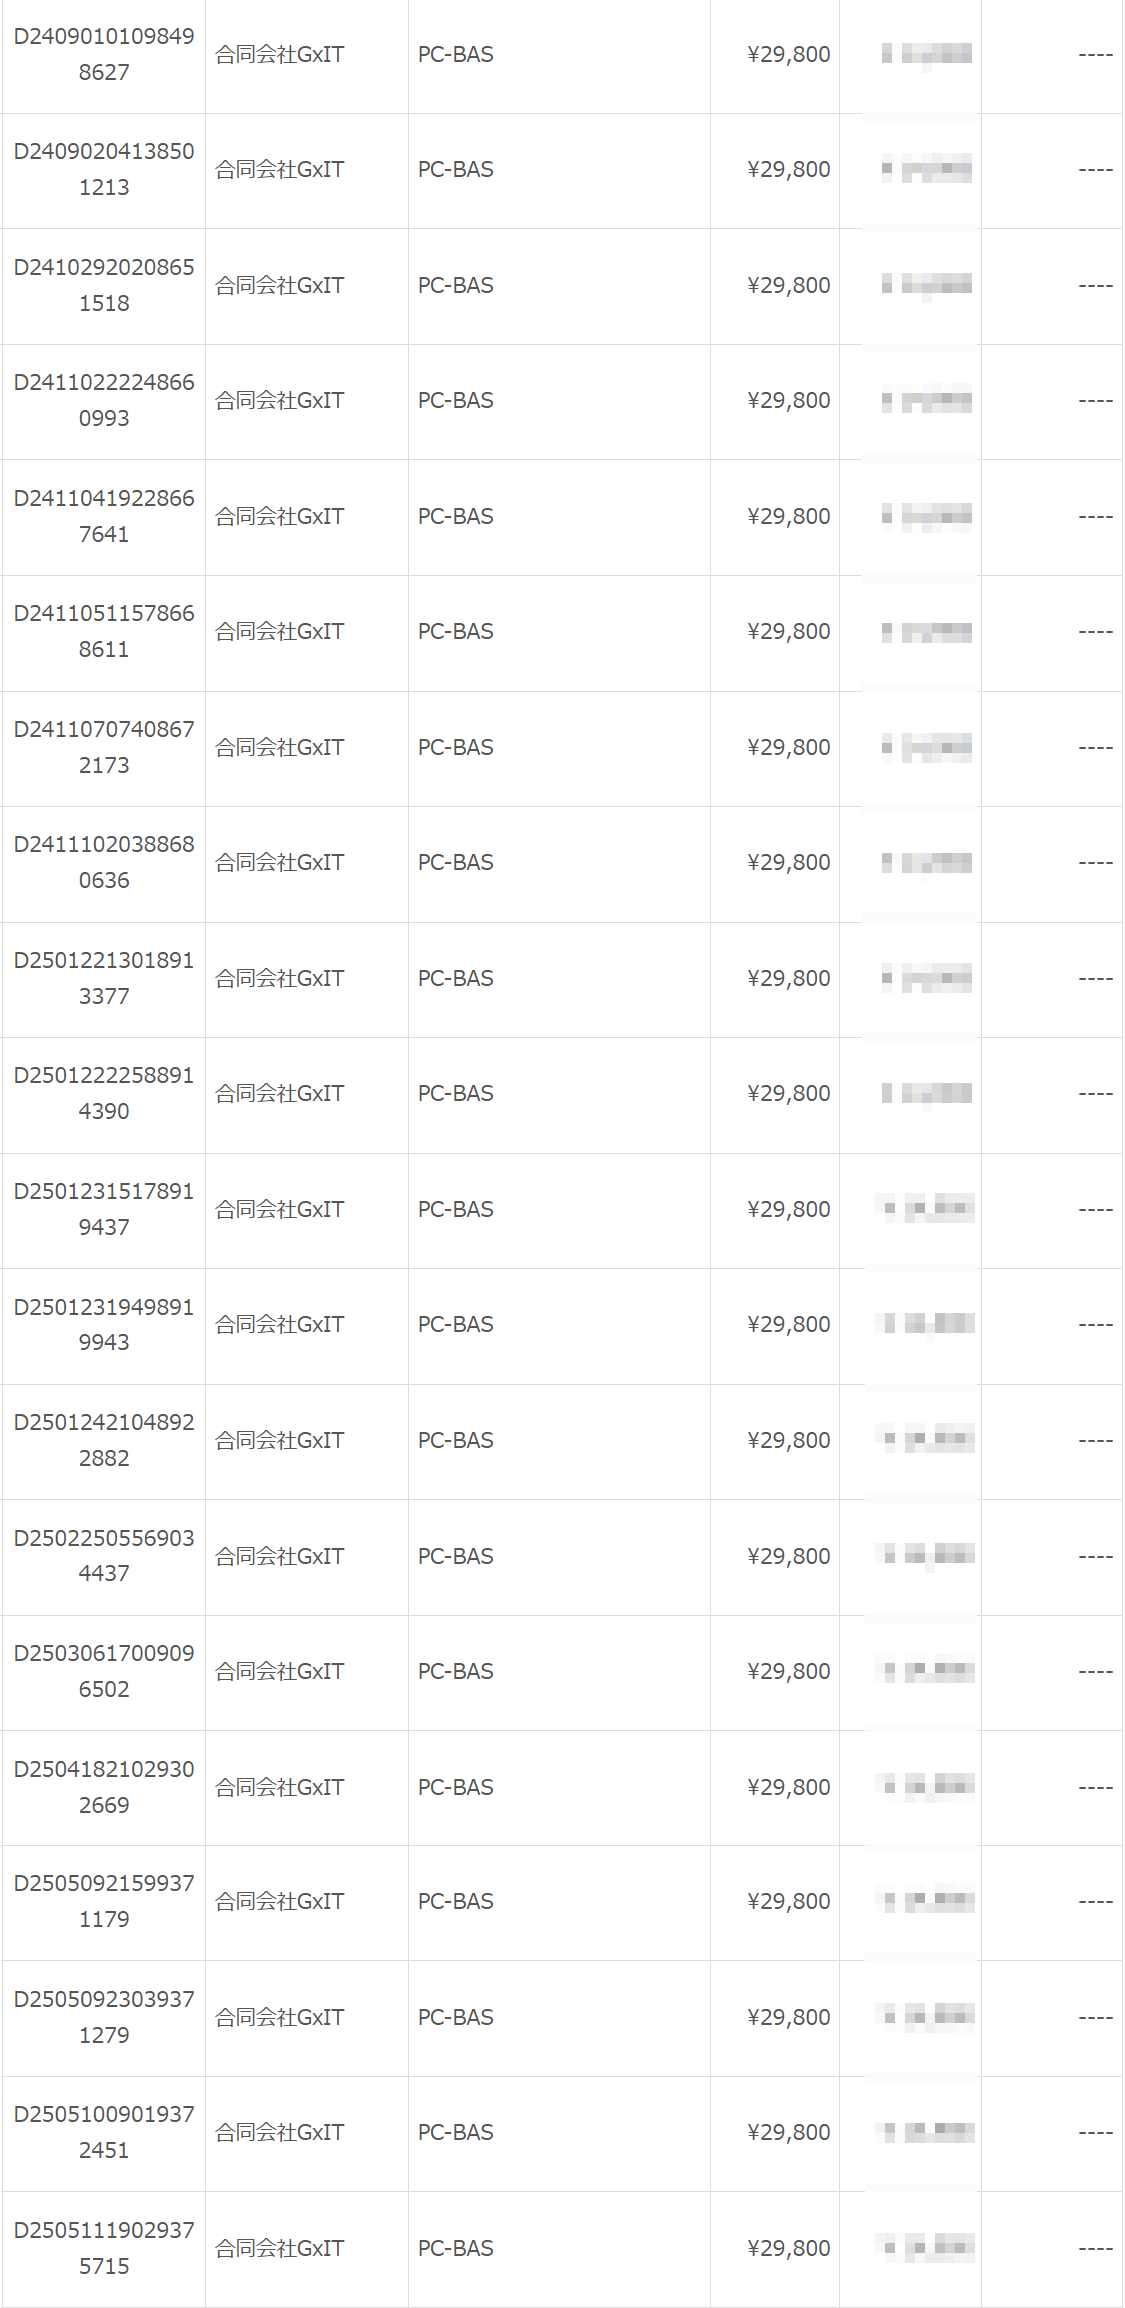Click order number D24110419228667641
Viewport: 1125px width, 2308px height.
click(104, 516)
